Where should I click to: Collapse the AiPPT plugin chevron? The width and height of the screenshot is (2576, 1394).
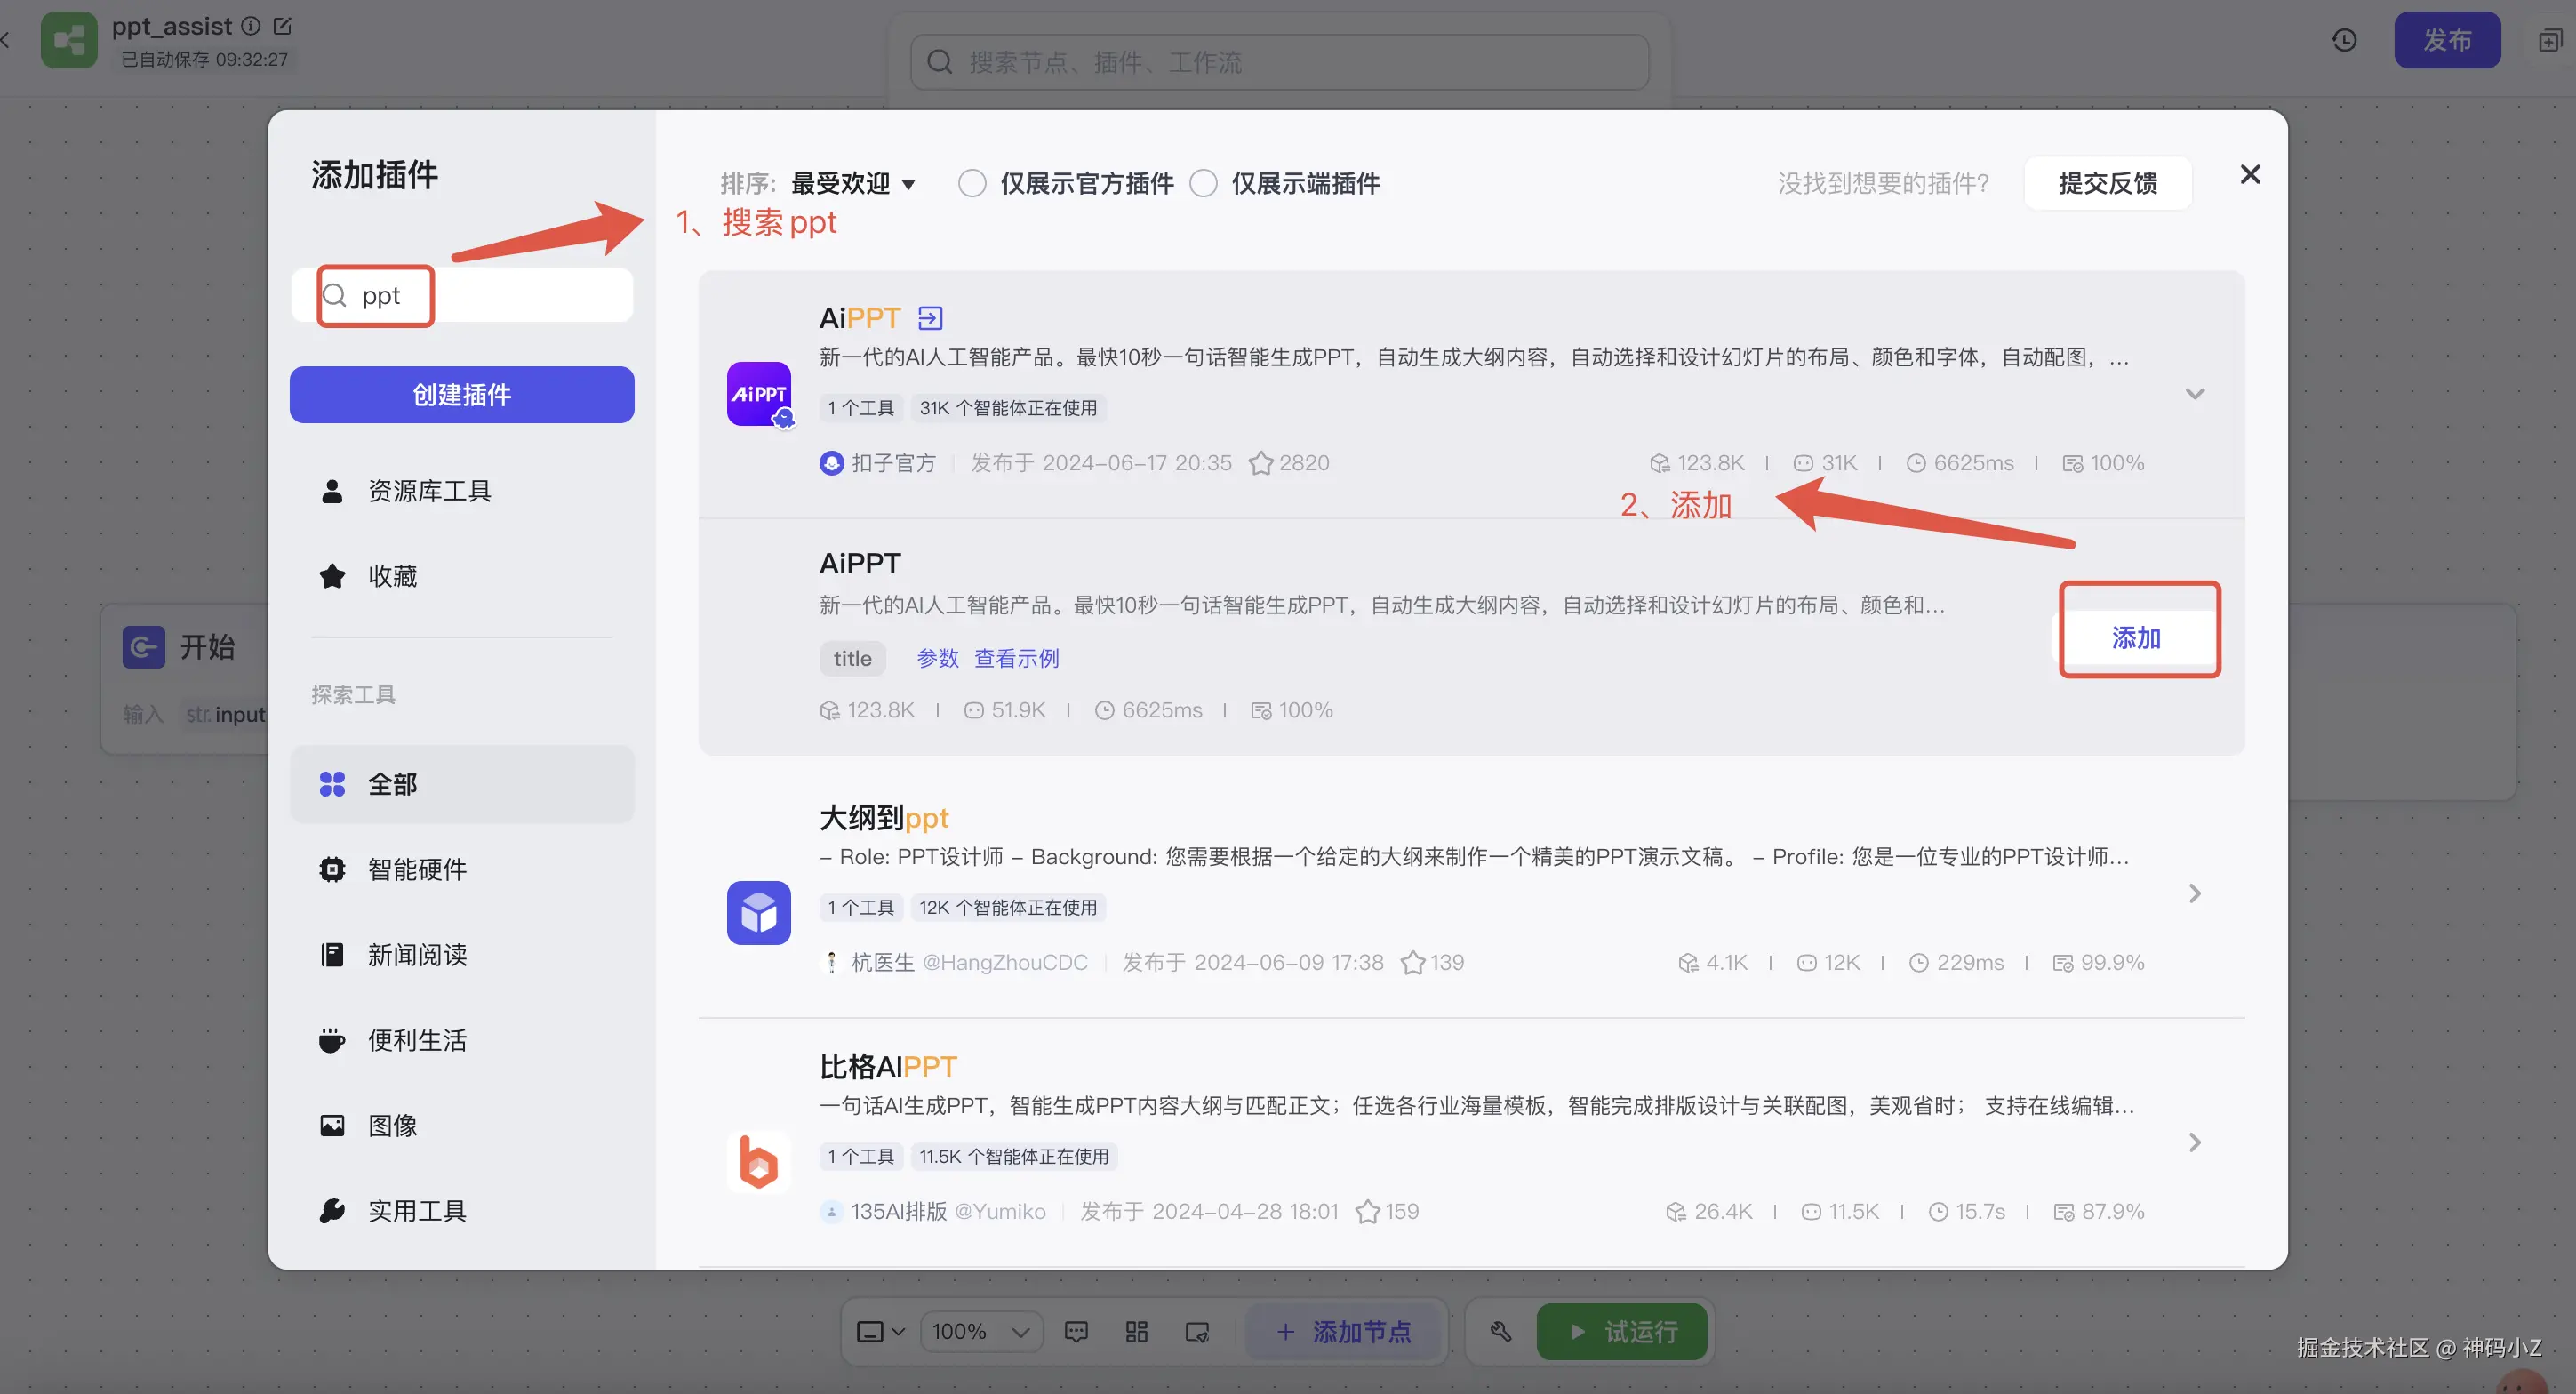coord(2194,394)
